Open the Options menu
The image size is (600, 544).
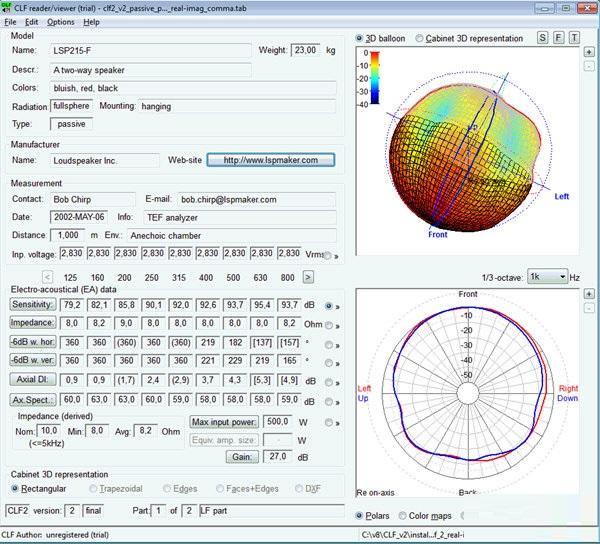[60, 21]
